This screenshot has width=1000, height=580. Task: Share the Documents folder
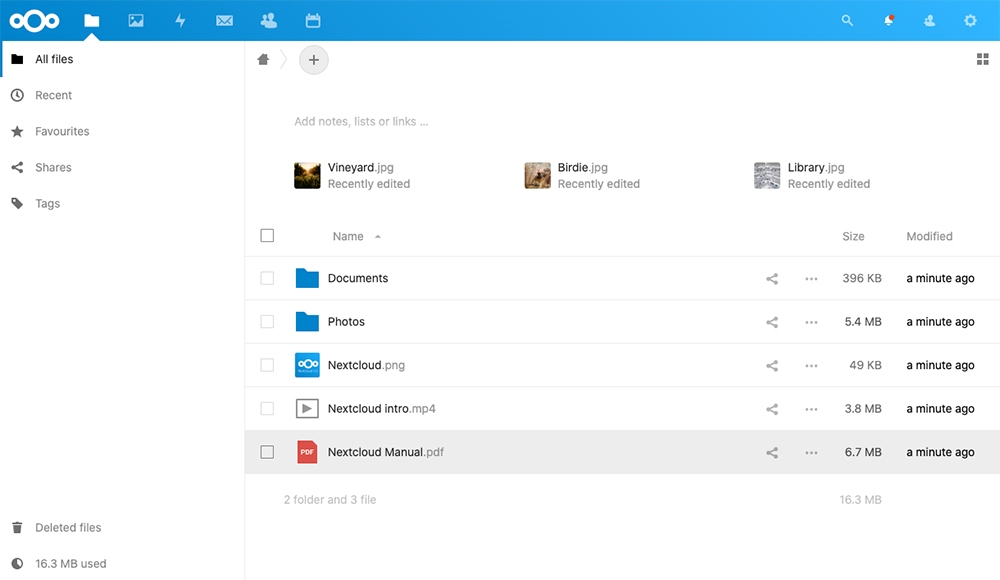(772, 279)
